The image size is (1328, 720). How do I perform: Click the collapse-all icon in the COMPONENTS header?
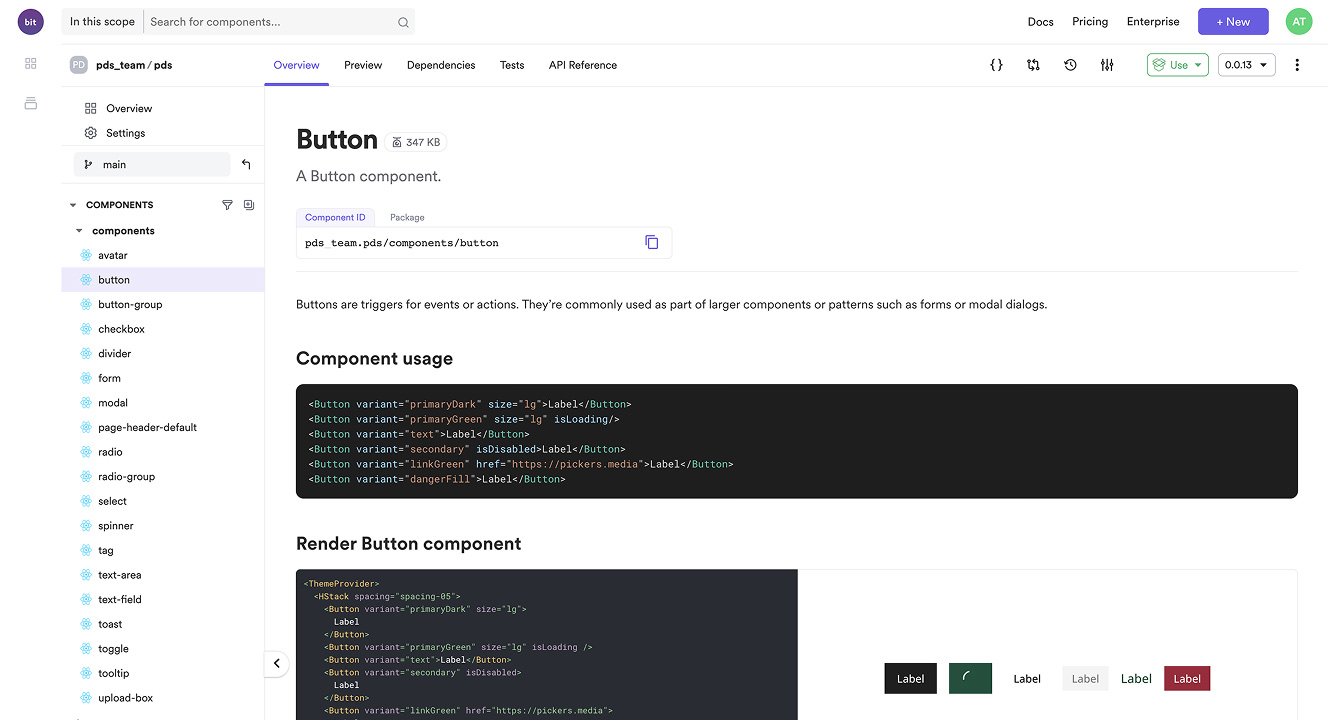(249, 205)
